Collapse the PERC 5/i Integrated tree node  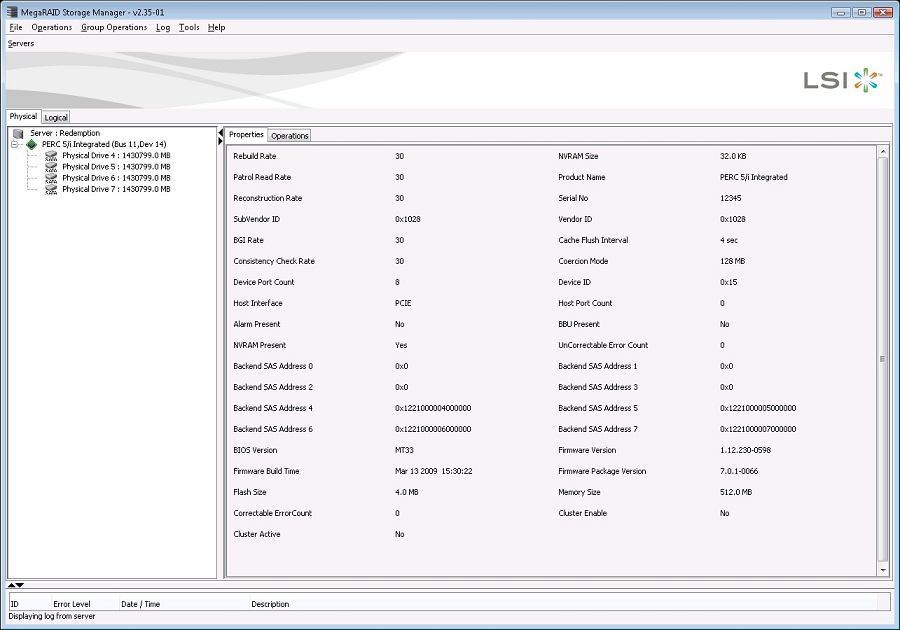[15, 145]
